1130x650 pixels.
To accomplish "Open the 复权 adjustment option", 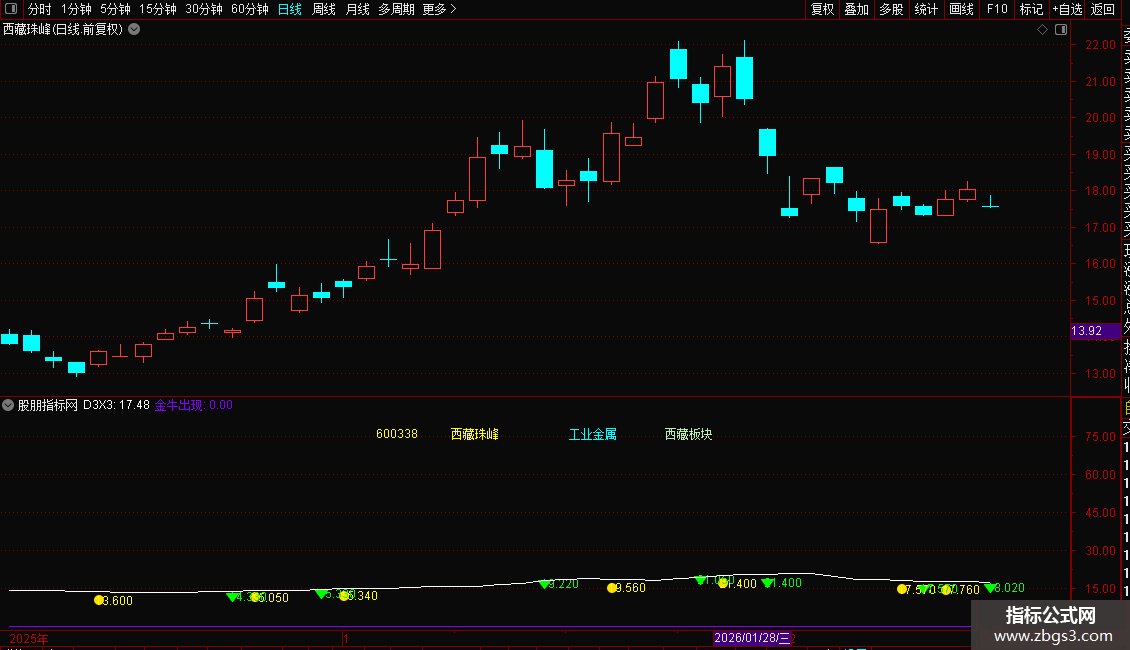I will [x=822, y=9].
